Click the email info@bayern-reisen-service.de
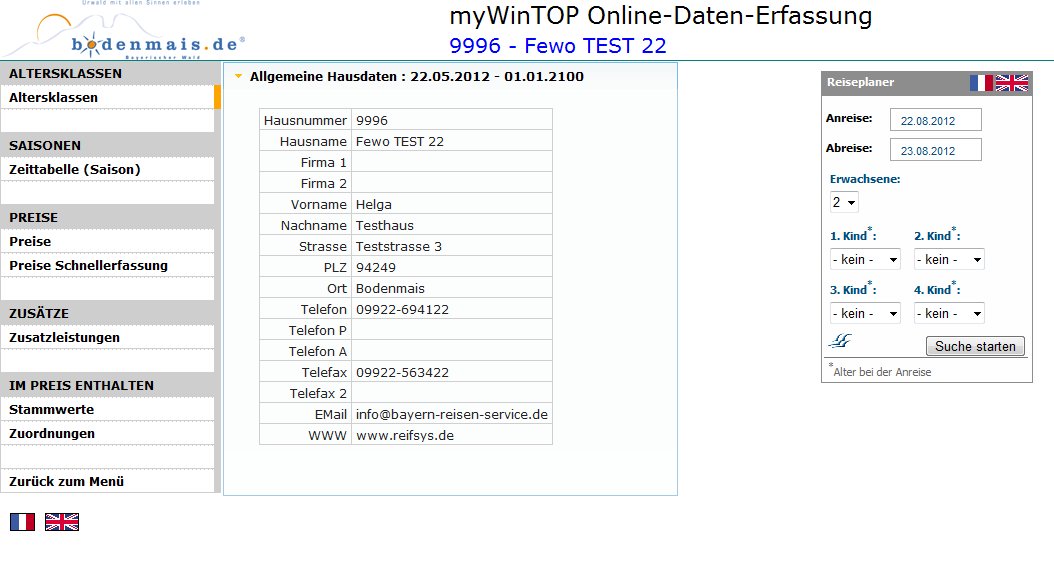The height and width of the screenshot is (563, 1054). (x=452, y=415)
